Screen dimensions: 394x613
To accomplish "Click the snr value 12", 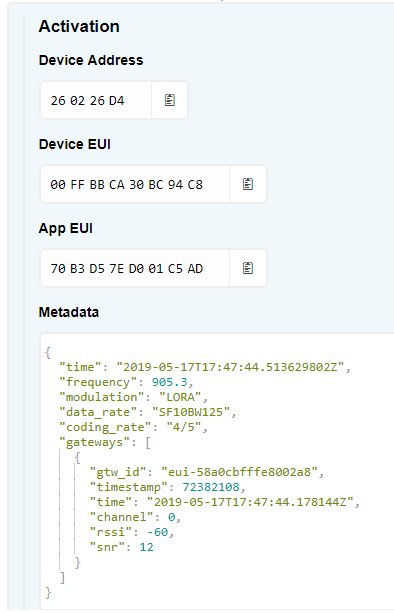I will click(x=147, y=547).
